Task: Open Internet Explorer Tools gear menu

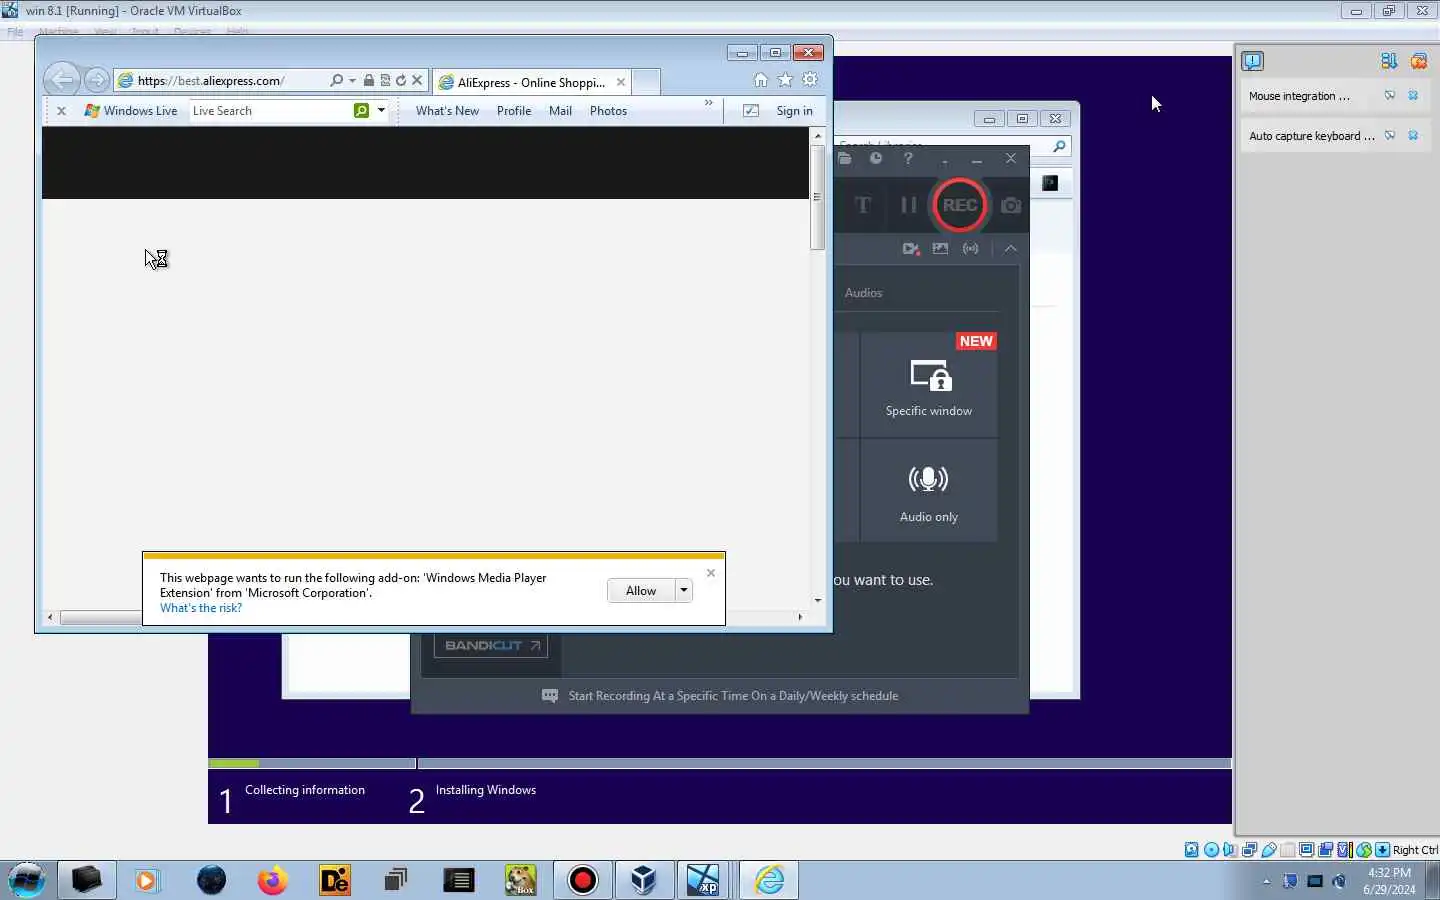Action: point(810,80)
